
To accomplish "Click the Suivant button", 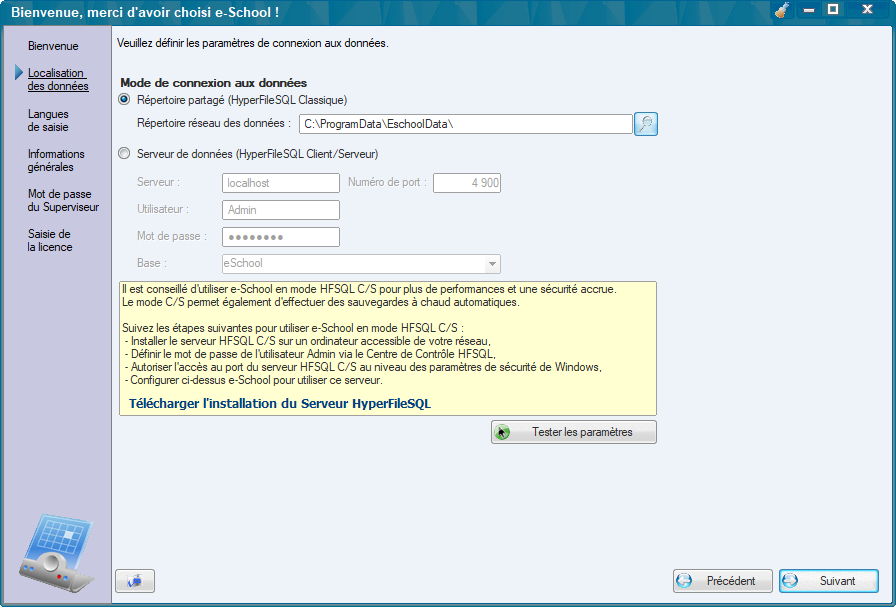I will [829, 581].
